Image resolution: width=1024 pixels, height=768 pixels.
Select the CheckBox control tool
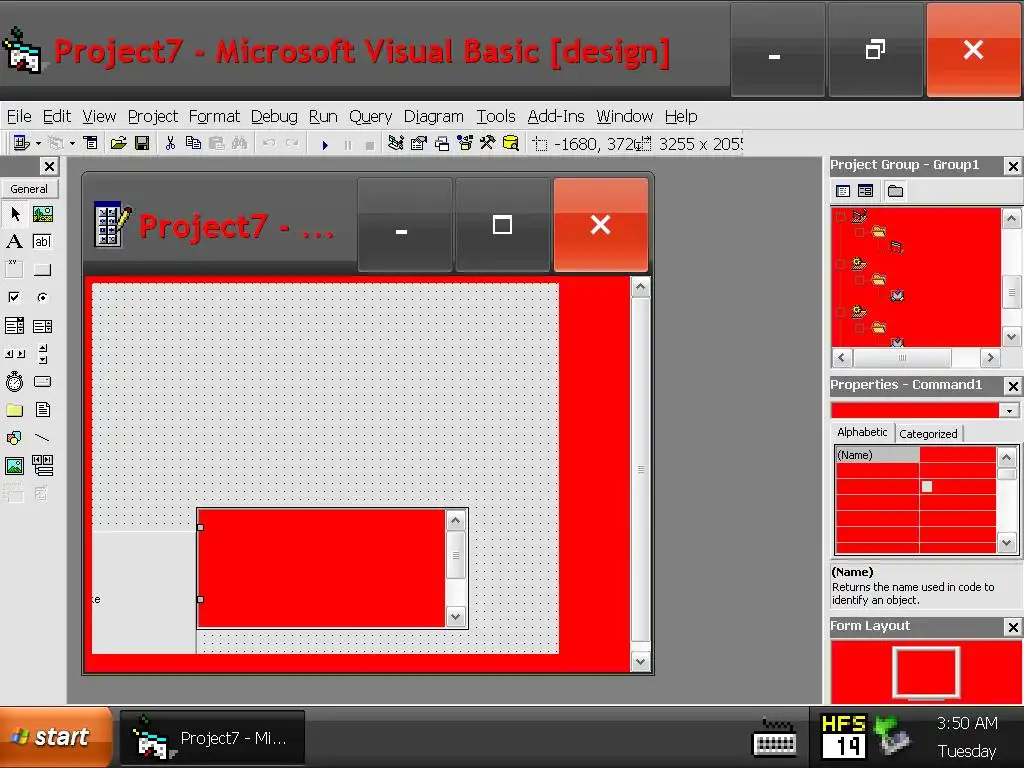coord(14,297)
